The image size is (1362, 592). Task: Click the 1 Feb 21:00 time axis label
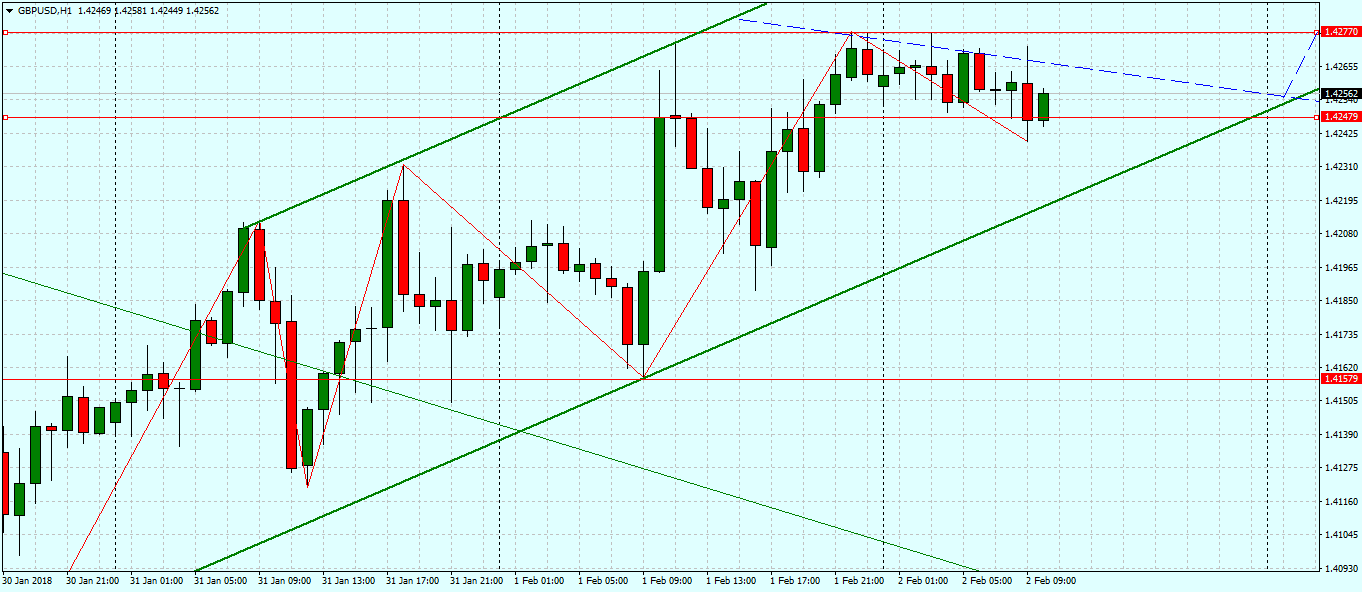[x=860, y=580]
